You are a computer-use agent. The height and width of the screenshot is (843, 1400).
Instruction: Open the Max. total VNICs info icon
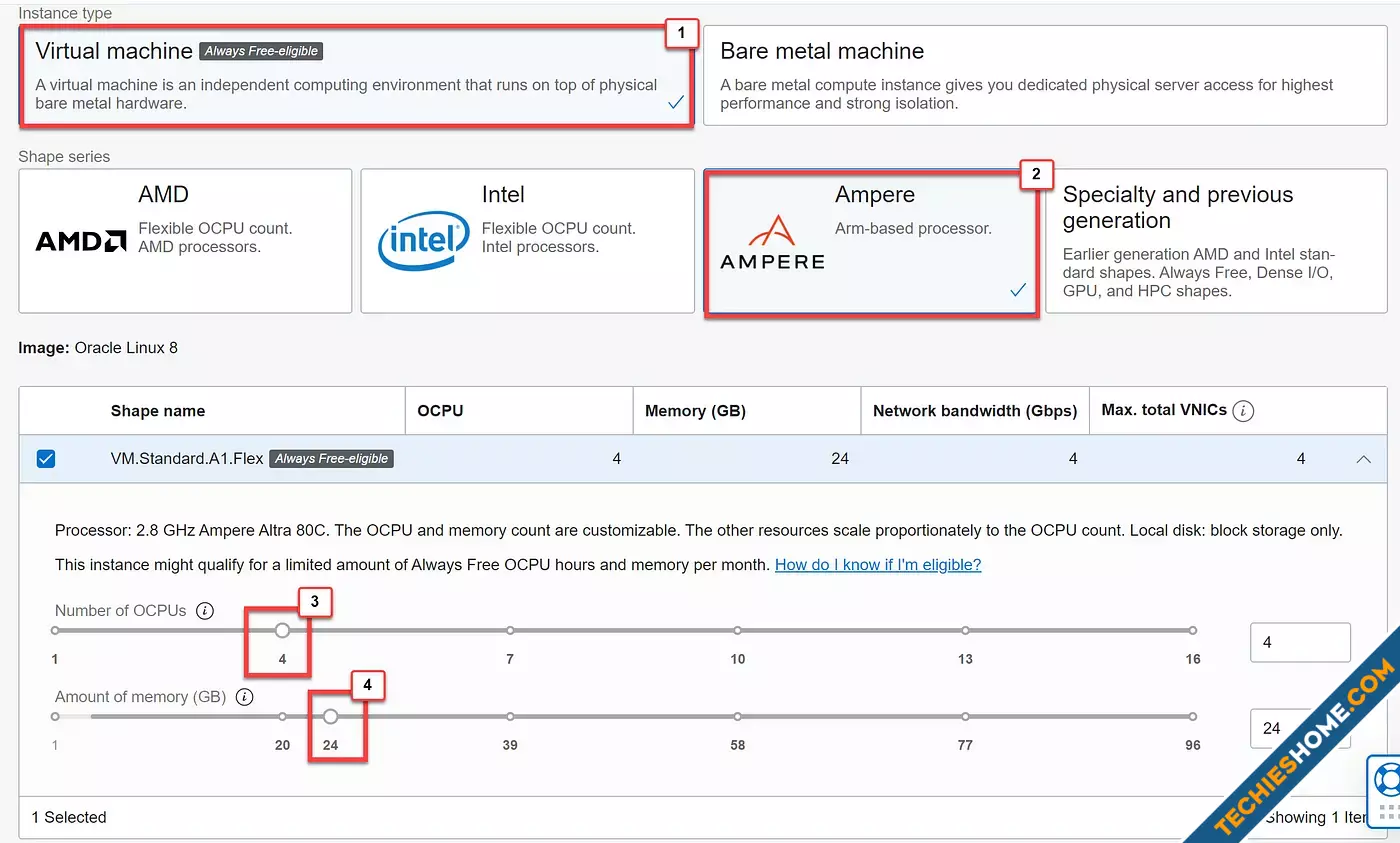click(x=1244, y=411)
